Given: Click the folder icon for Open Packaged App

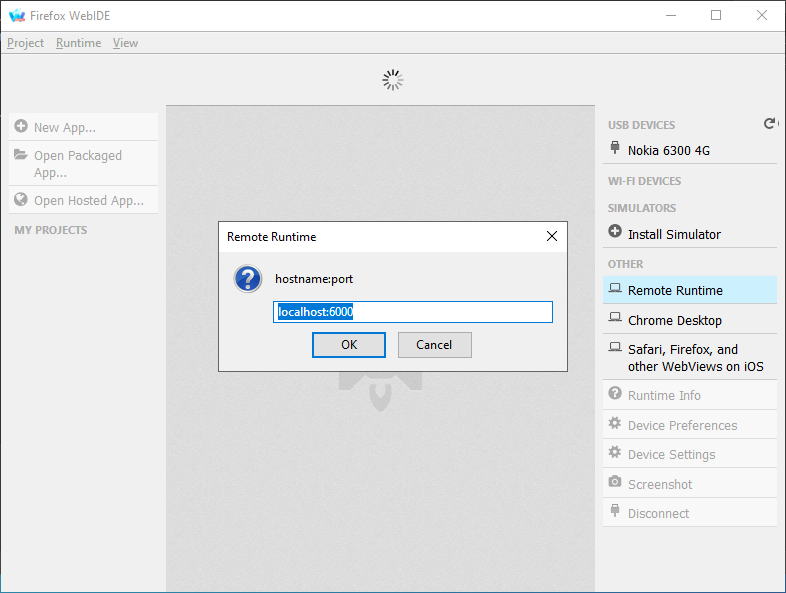Looking at the screenshot, I should pyautogui.click(x=21, y=154).
